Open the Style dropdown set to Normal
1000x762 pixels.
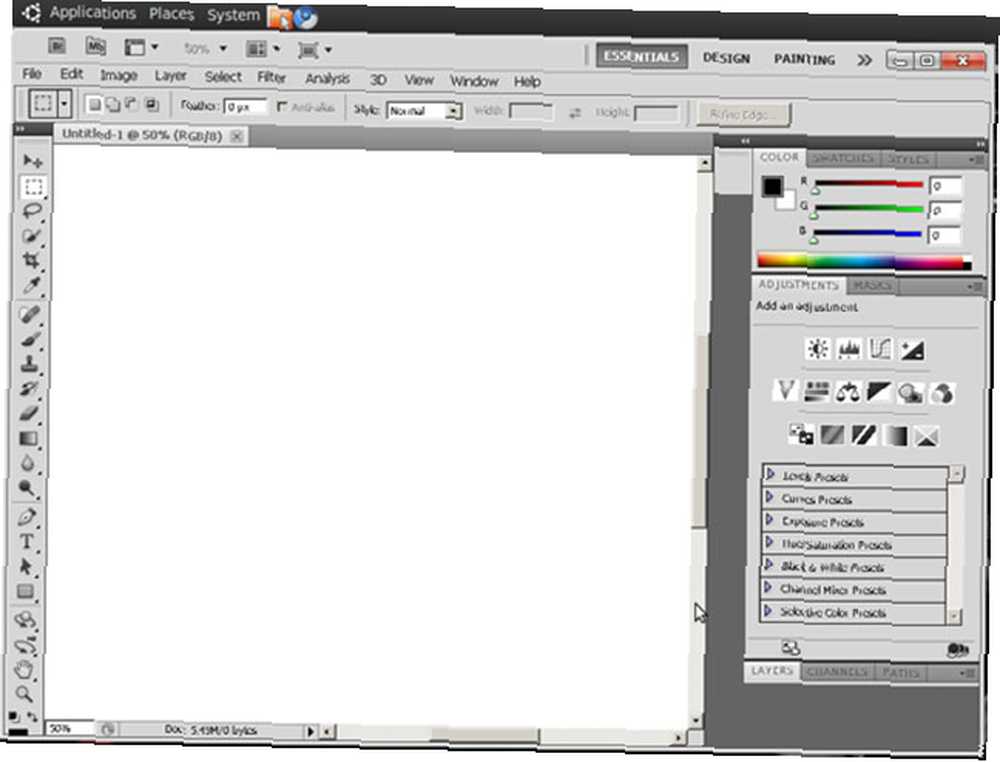point(424,111)
